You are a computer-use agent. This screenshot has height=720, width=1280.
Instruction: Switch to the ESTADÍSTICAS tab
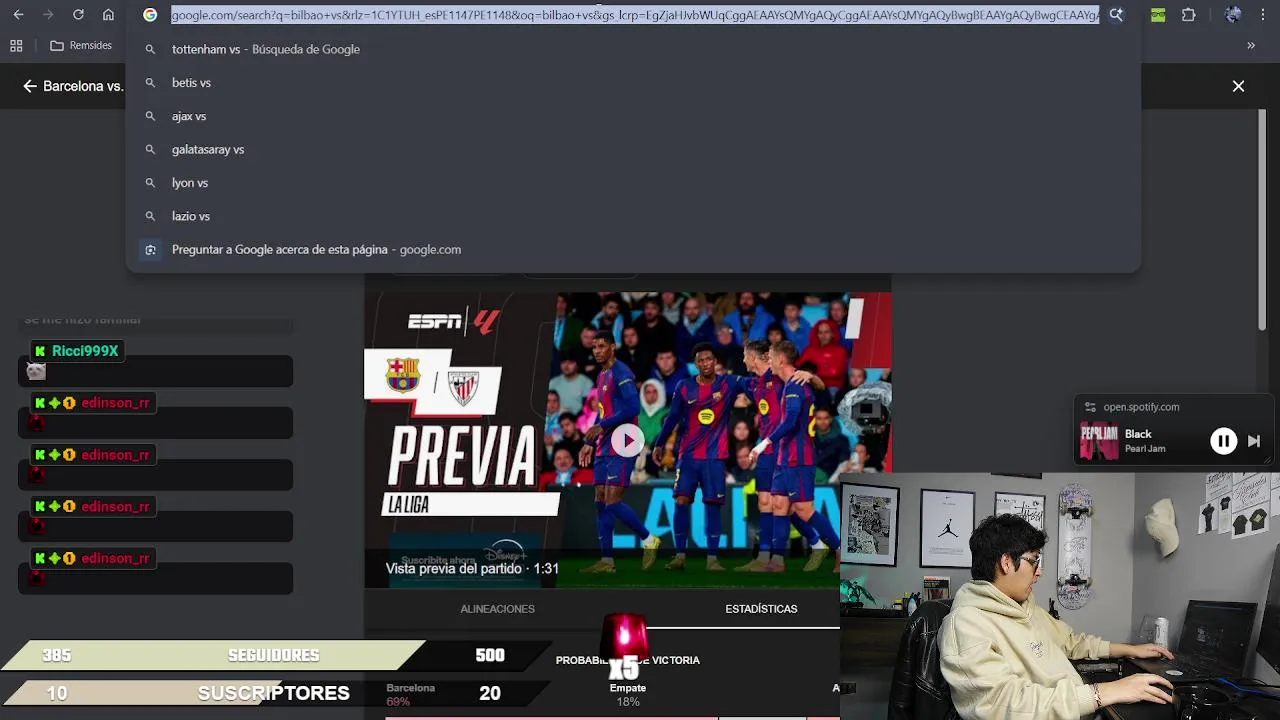coord(761,609)
